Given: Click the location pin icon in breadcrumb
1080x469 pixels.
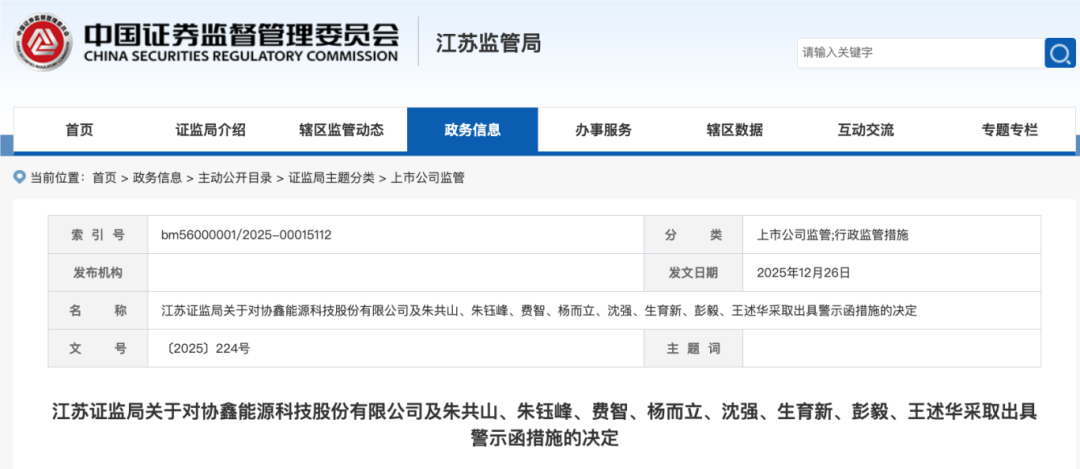Looking at the screenshot, I should tap(20, 178).
